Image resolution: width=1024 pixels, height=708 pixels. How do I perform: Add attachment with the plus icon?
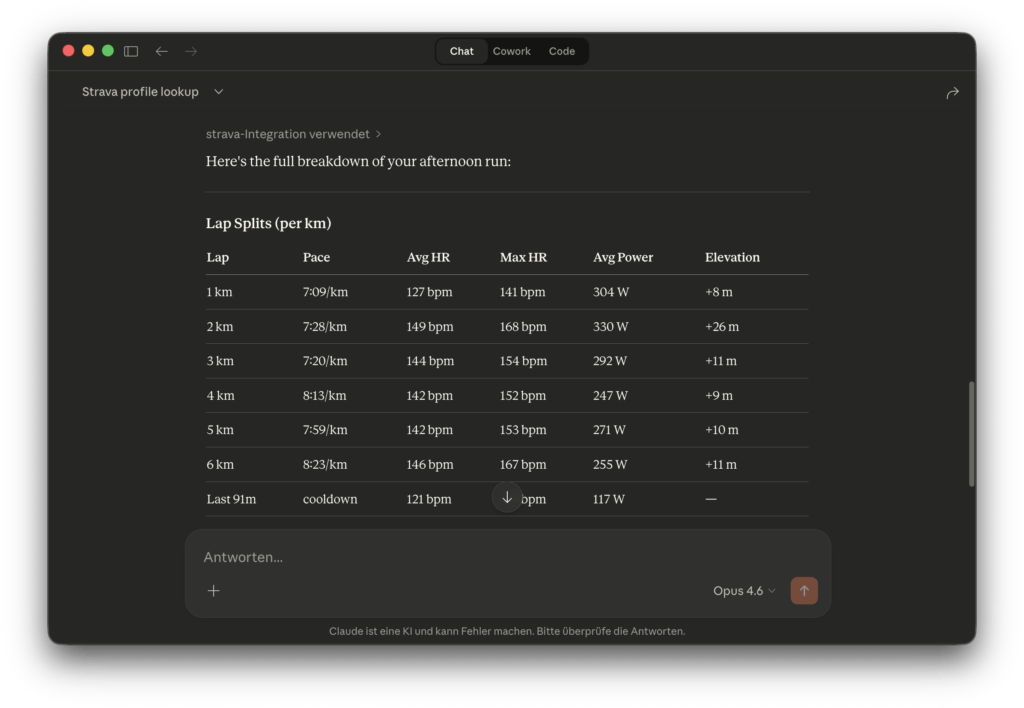point(214,590)
